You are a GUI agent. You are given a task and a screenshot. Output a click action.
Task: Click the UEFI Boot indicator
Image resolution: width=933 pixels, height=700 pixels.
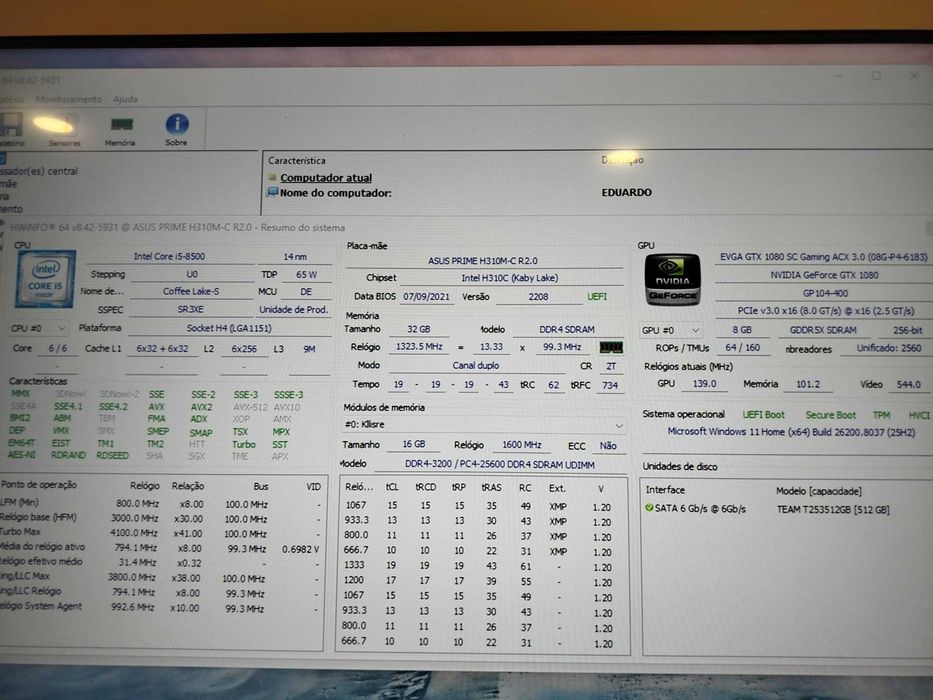[x=763, y=414]
